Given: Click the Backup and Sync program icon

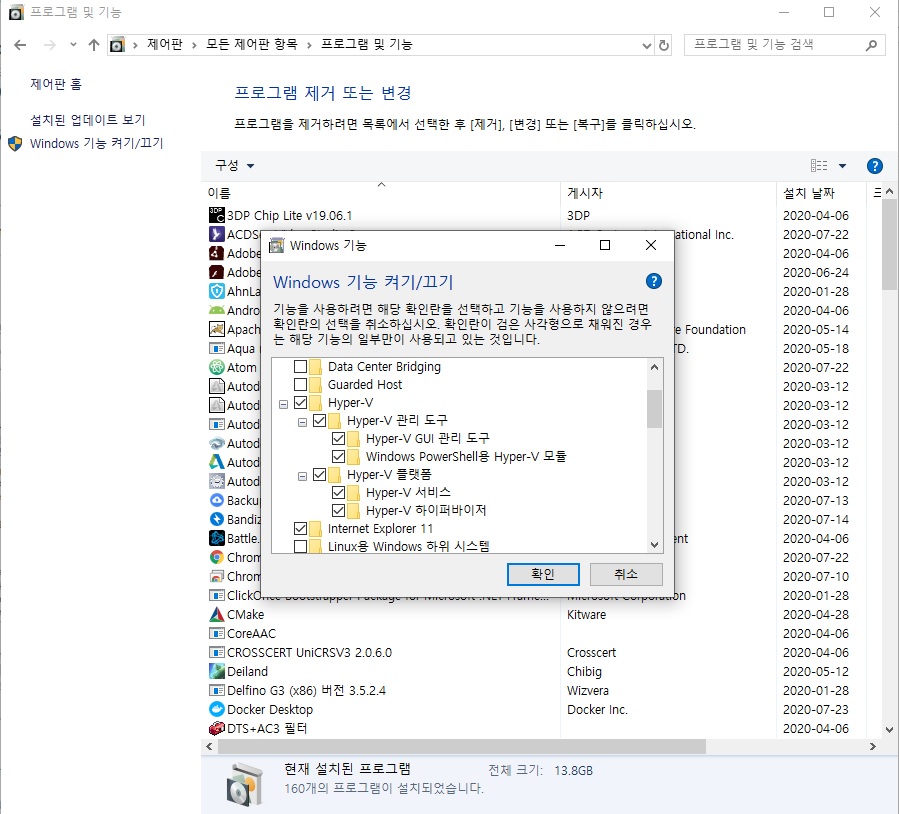Looking at the screenshot, I should point(216,500).
